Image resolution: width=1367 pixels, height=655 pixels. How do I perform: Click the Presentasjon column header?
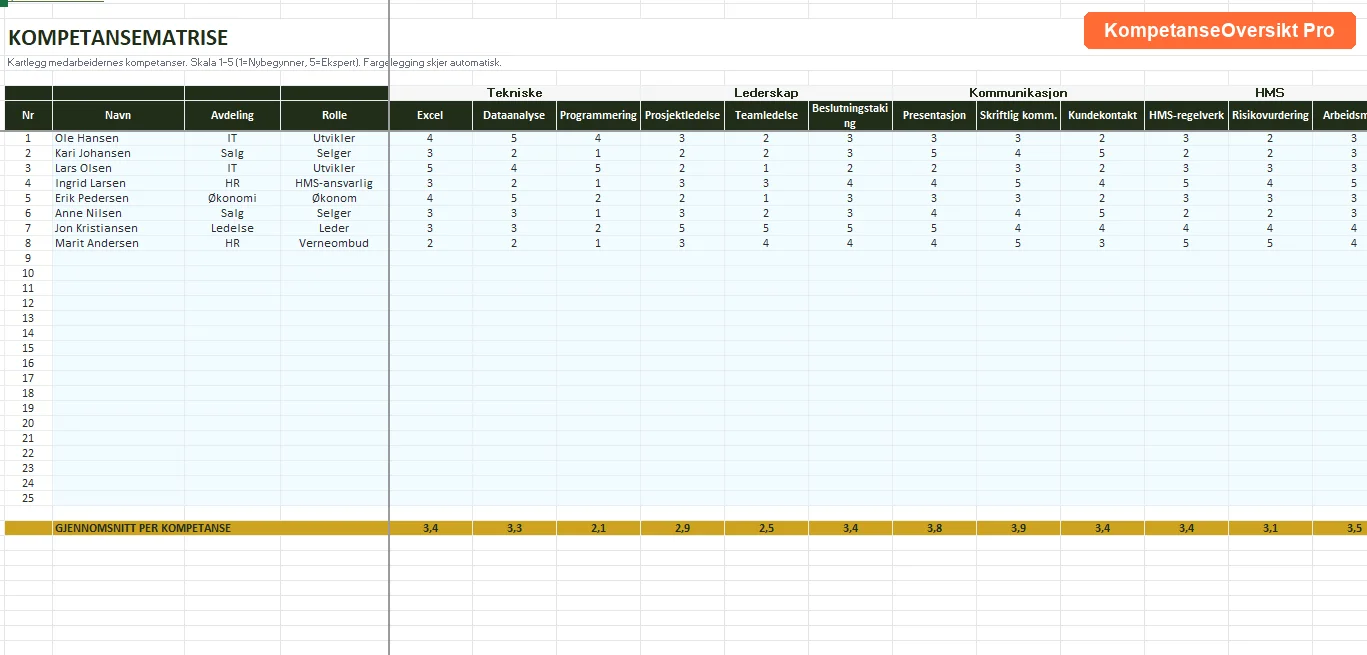[x=934, y=115]
